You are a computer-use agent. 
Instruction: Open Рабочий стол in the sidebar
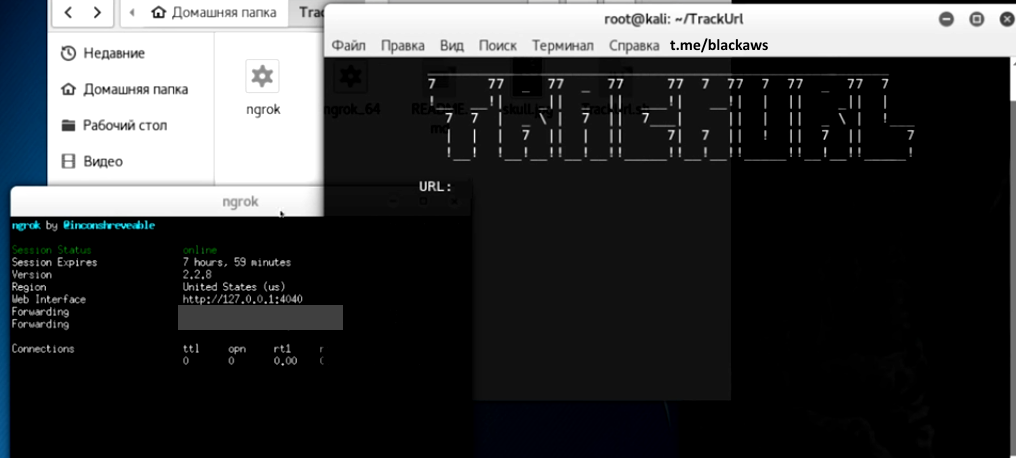pos(124,125)
